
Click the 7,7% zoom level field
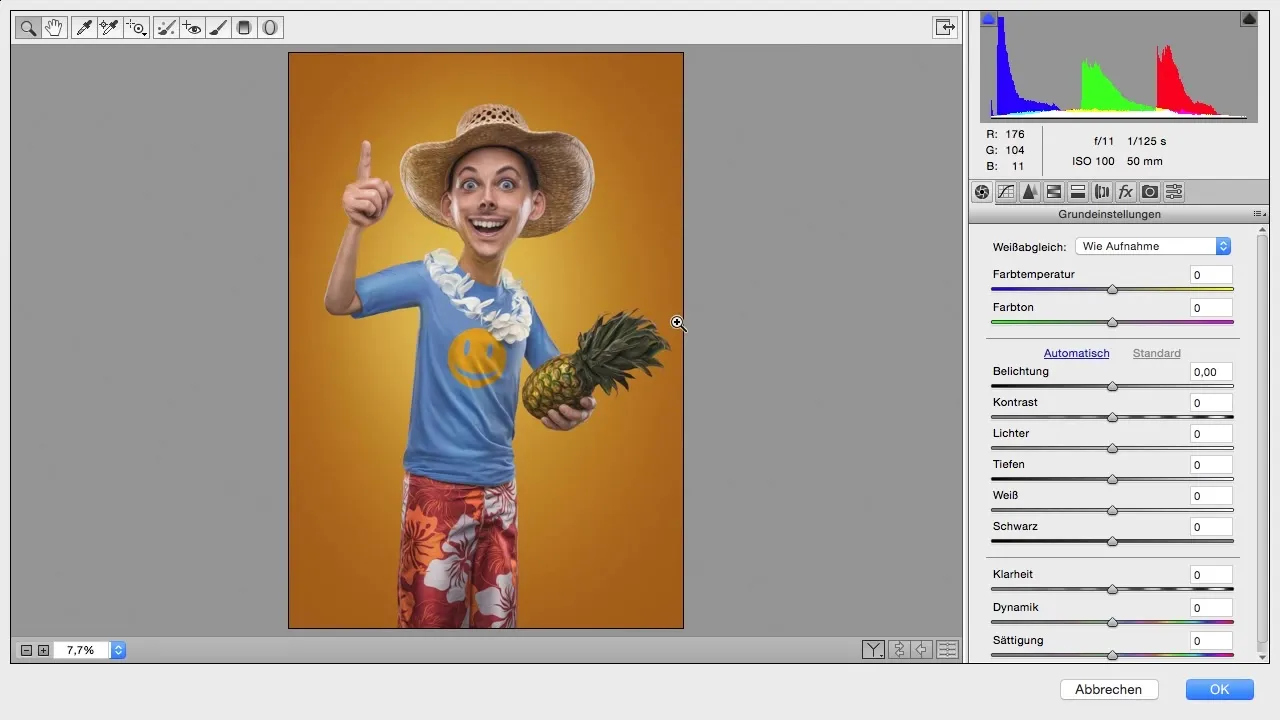[82, 650]
